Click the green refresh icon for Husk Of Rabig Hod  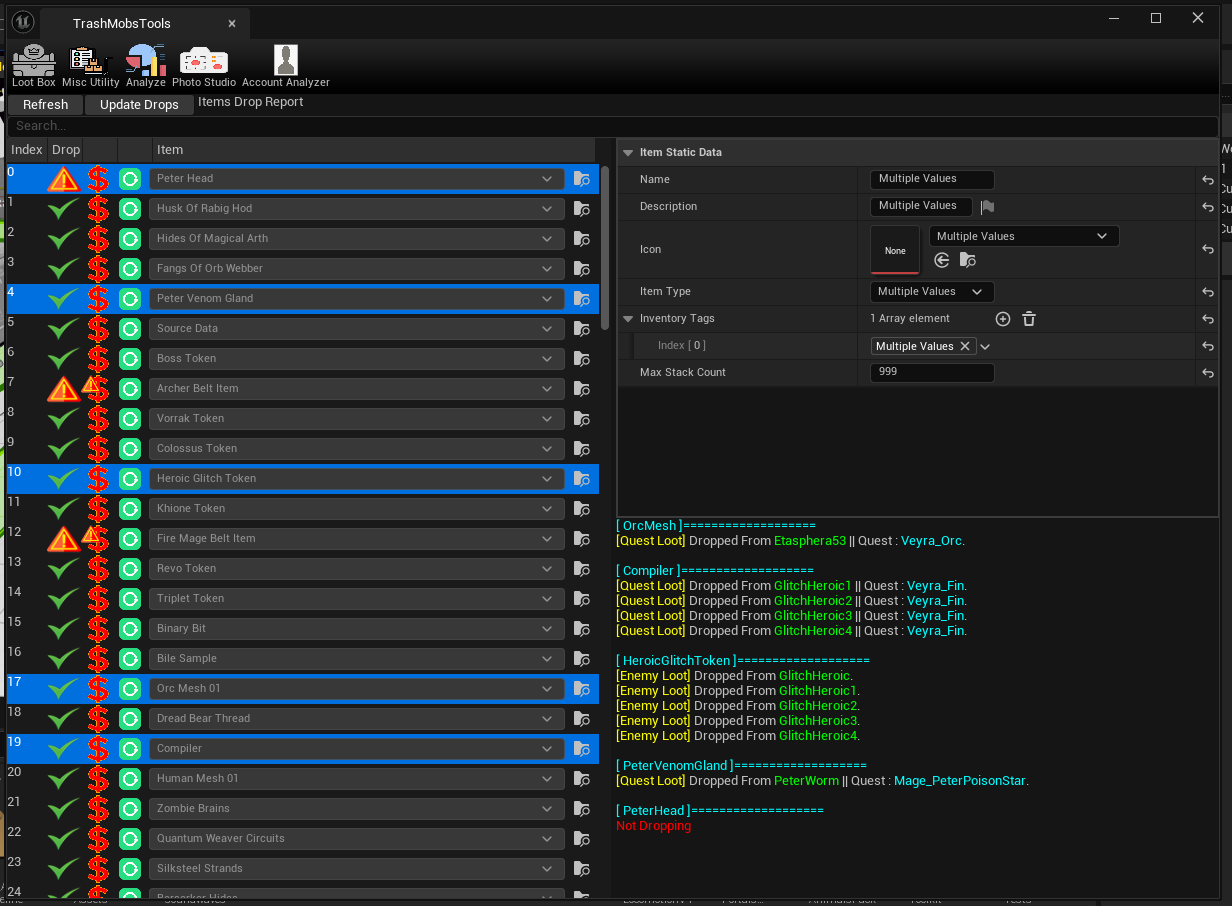pos(130,209)
